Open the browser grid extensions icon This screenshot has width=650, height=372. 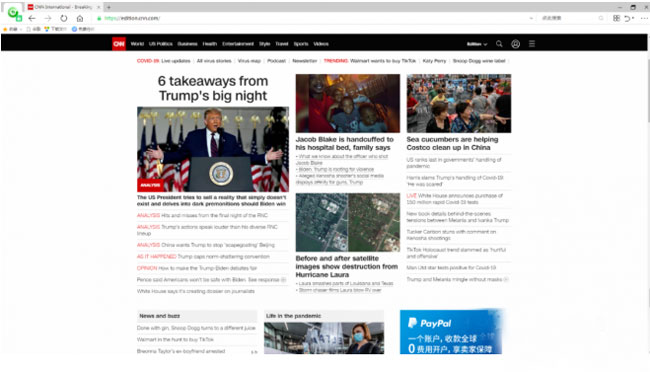coord(616,18)
